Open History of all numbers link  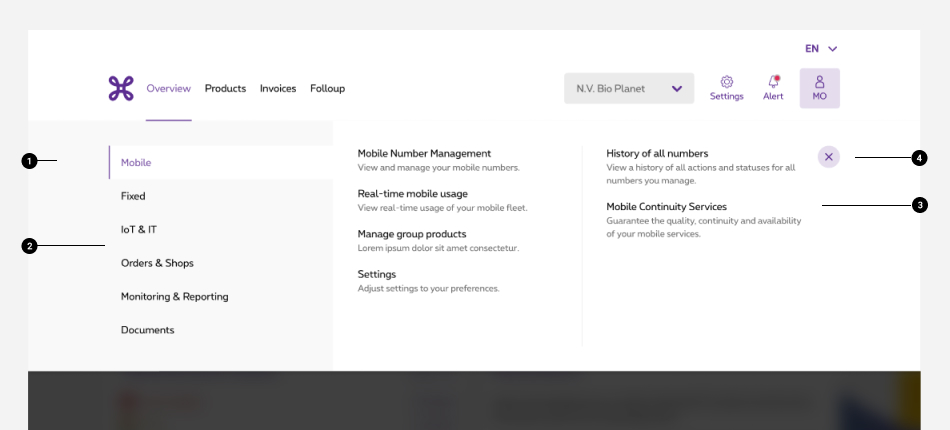(x=657, y=153)
